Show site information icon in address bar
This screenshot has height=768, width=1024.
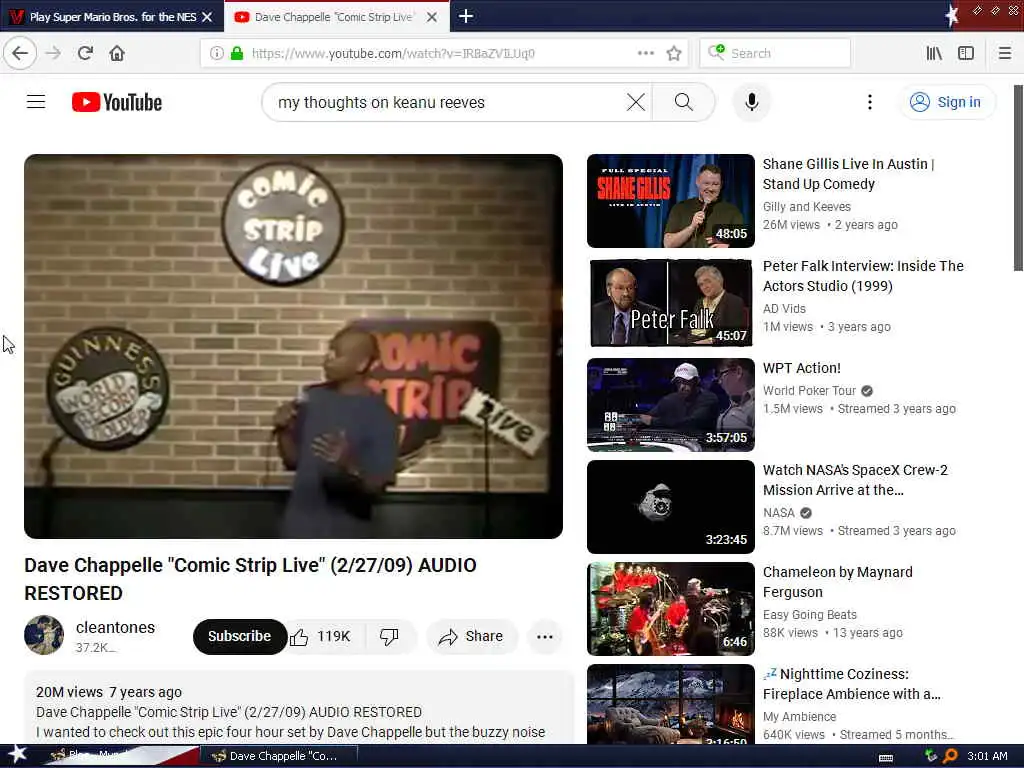coord(217,54)
